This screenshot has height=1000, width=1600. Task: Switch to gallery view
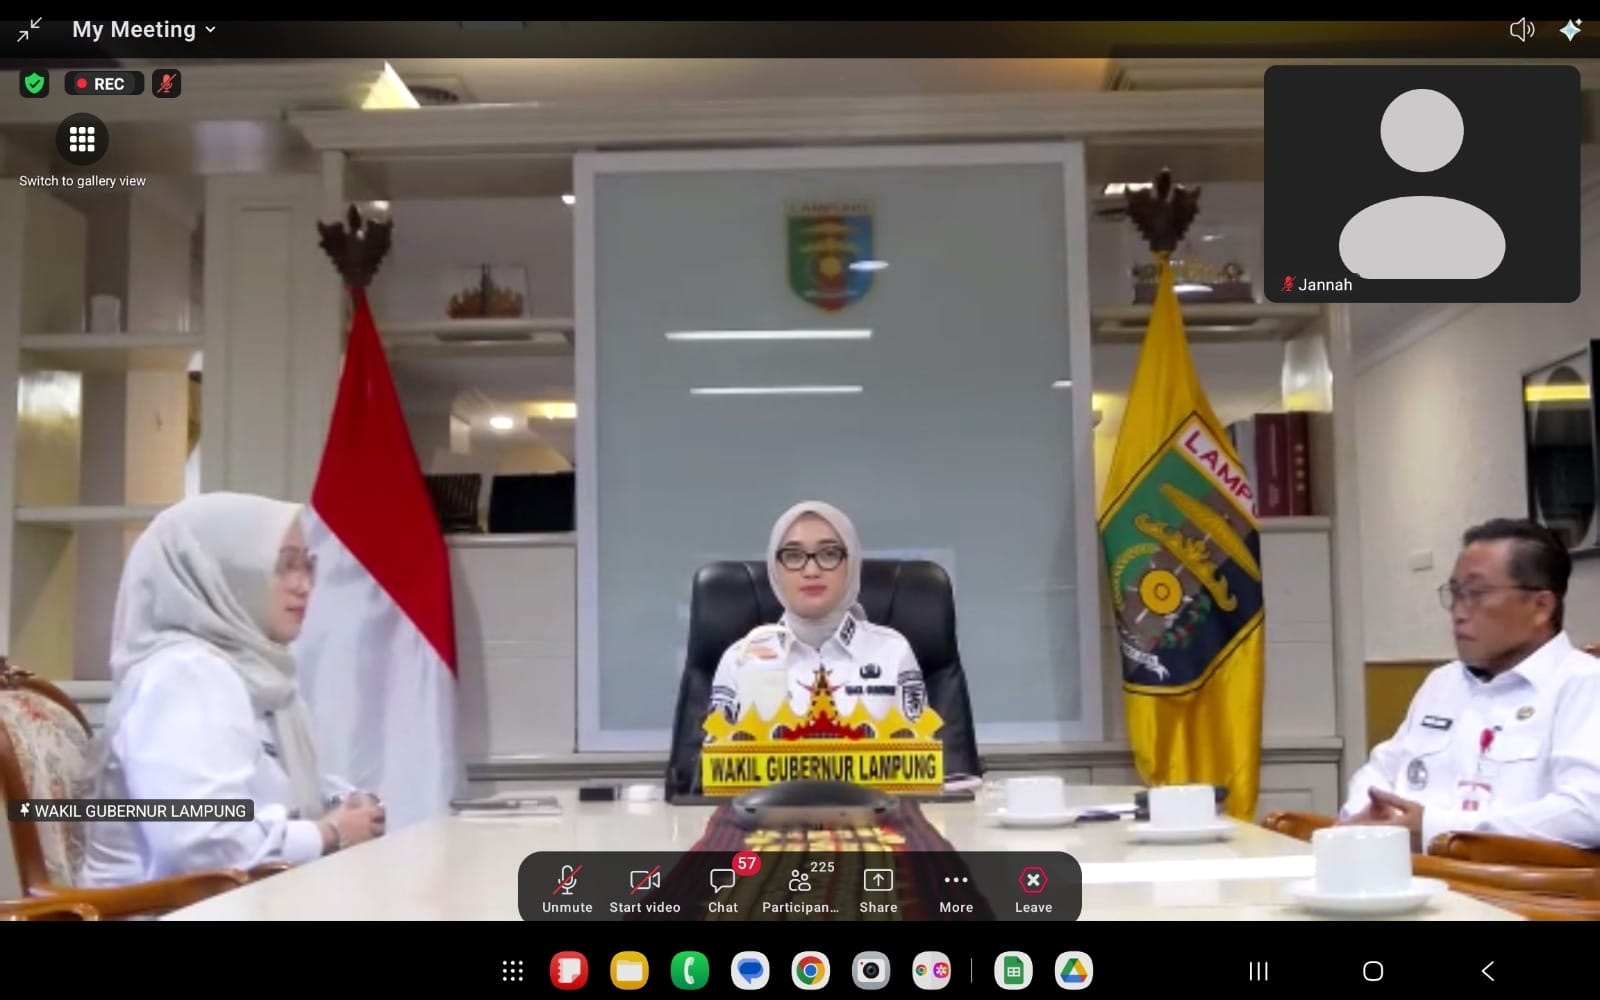click(82, 140)
